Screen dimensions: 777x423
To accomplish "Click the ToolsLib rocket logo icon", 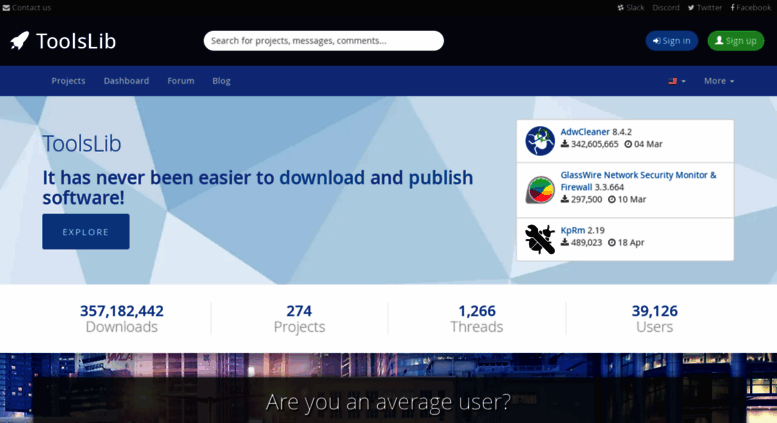I will (20, 41).
